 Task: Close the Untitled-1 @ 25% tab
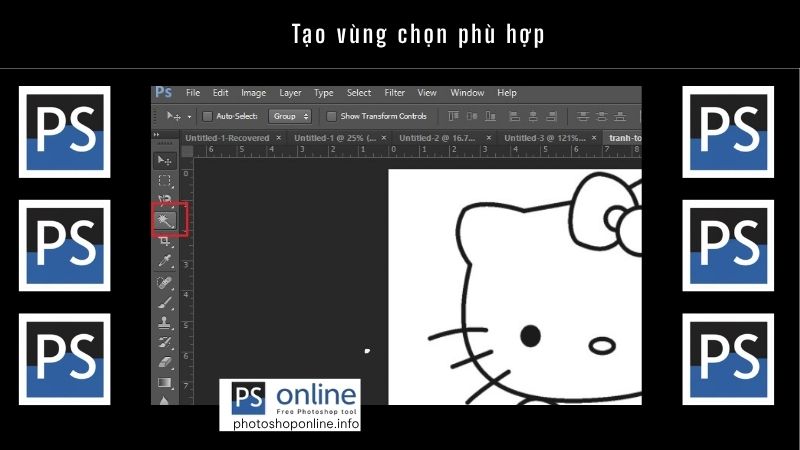[384, 138]
